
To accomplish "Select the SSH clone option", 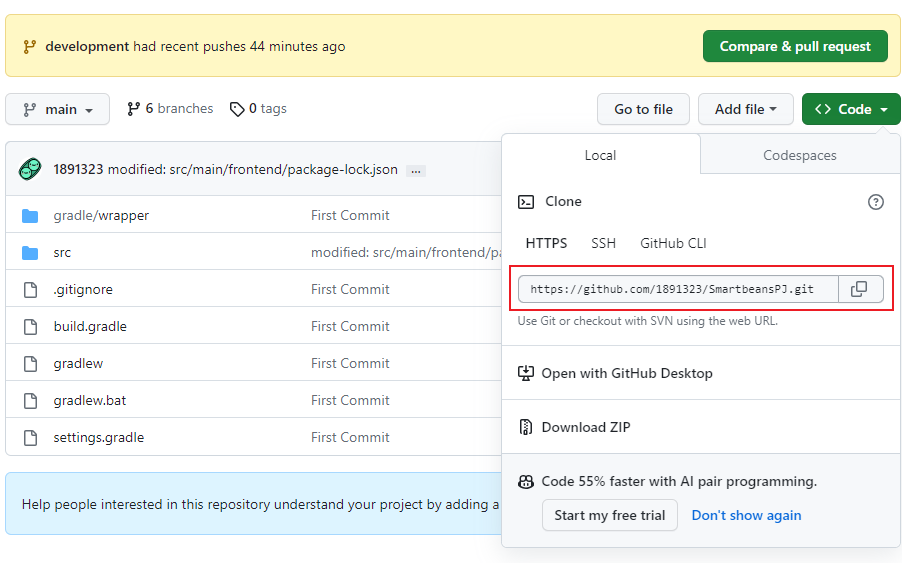I will pos(603,243).
